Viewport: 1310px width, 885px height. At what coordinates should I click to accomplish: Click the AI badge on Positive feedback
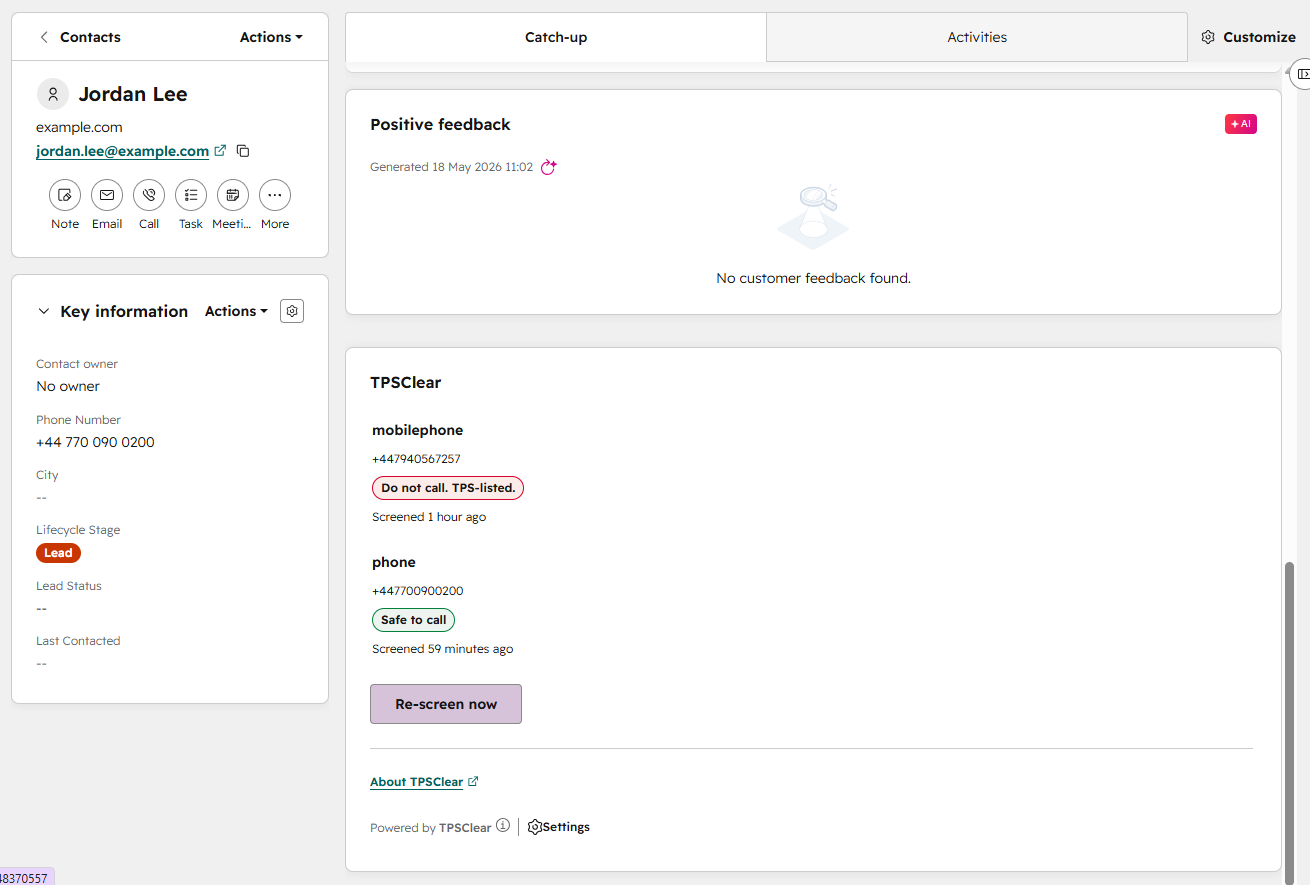pos(1241,124)
